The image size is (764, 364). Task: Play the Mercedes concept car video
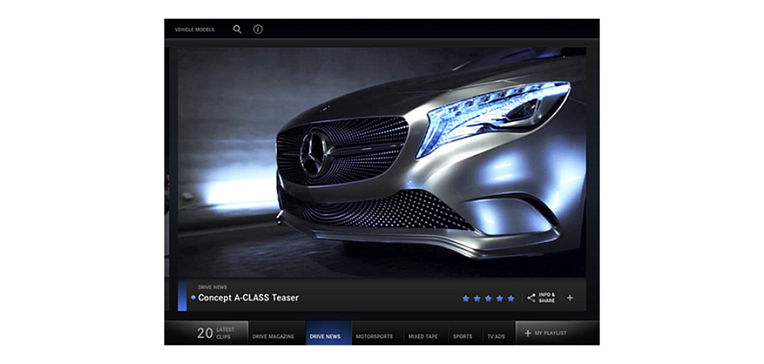pyautogui.click(x=382, y=162)
